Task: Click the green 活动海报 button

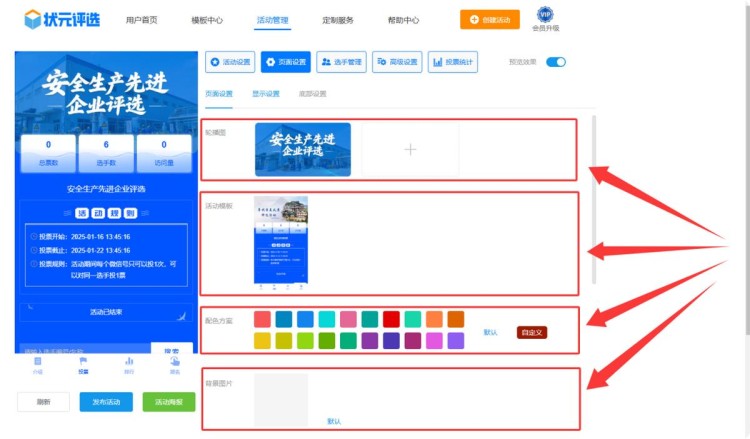Action: coord(168,402)
